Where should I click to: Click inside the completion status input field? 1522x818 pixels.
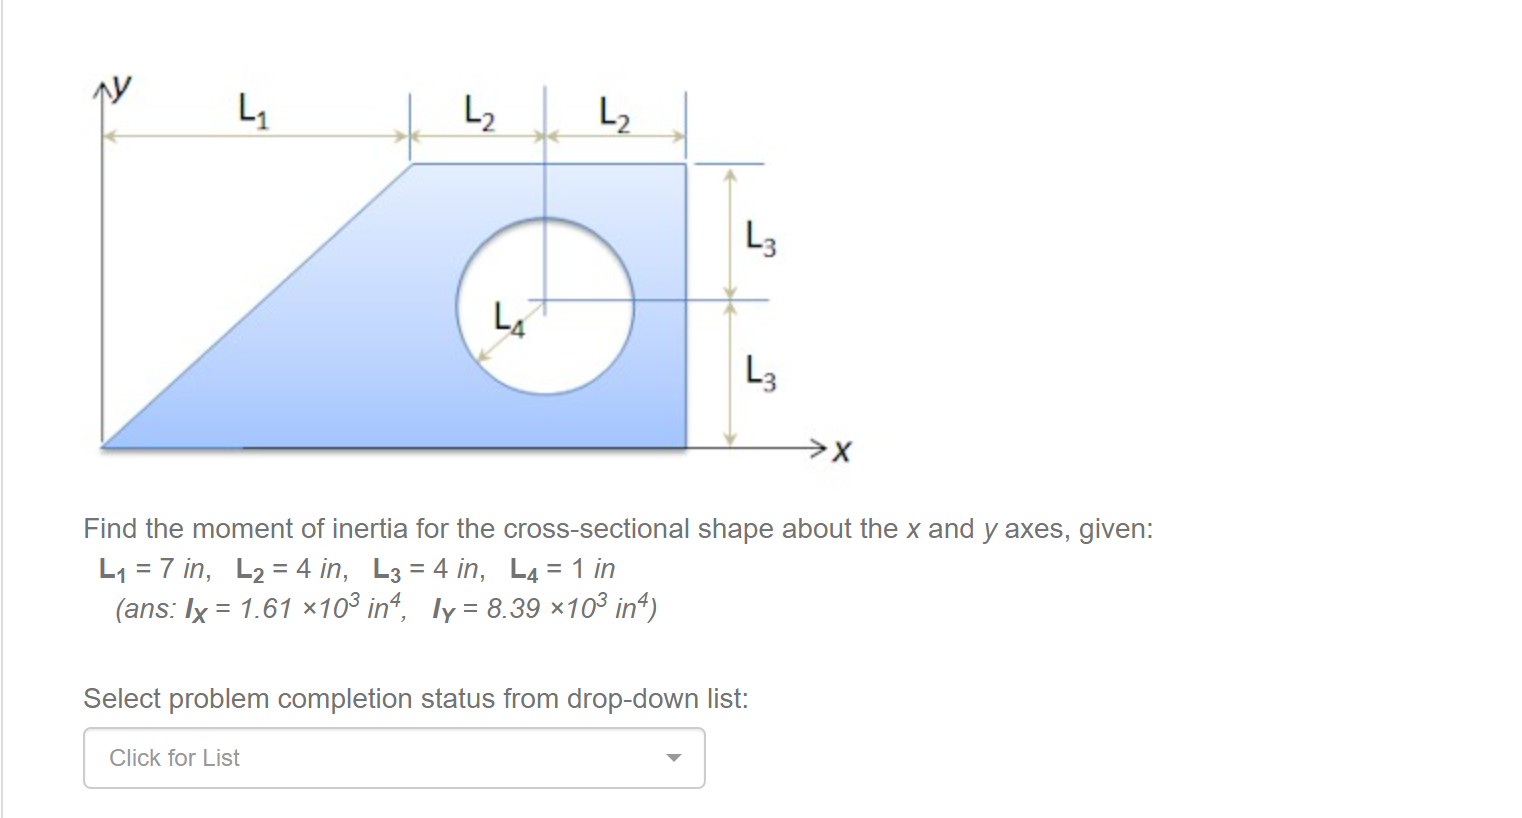pos(300,758)
